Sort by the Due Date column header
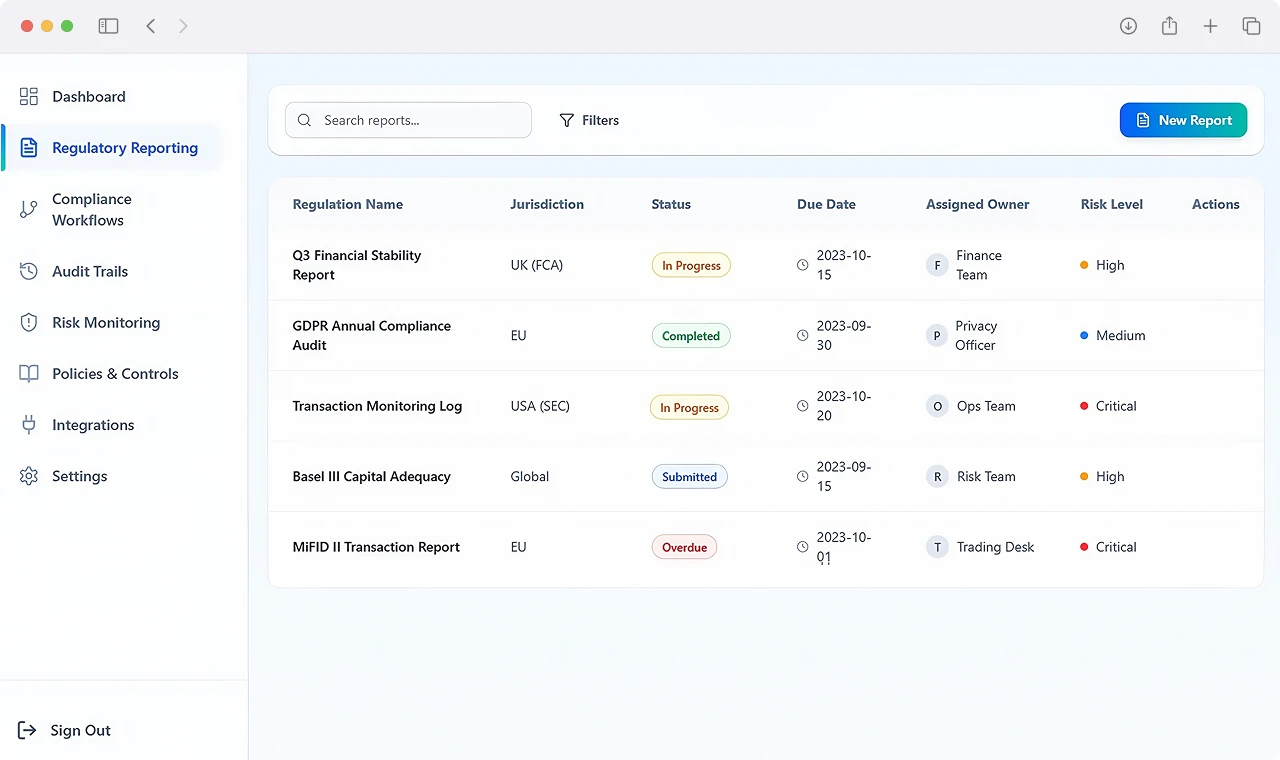Screen dimensions: 1280x760 point(826,204)
